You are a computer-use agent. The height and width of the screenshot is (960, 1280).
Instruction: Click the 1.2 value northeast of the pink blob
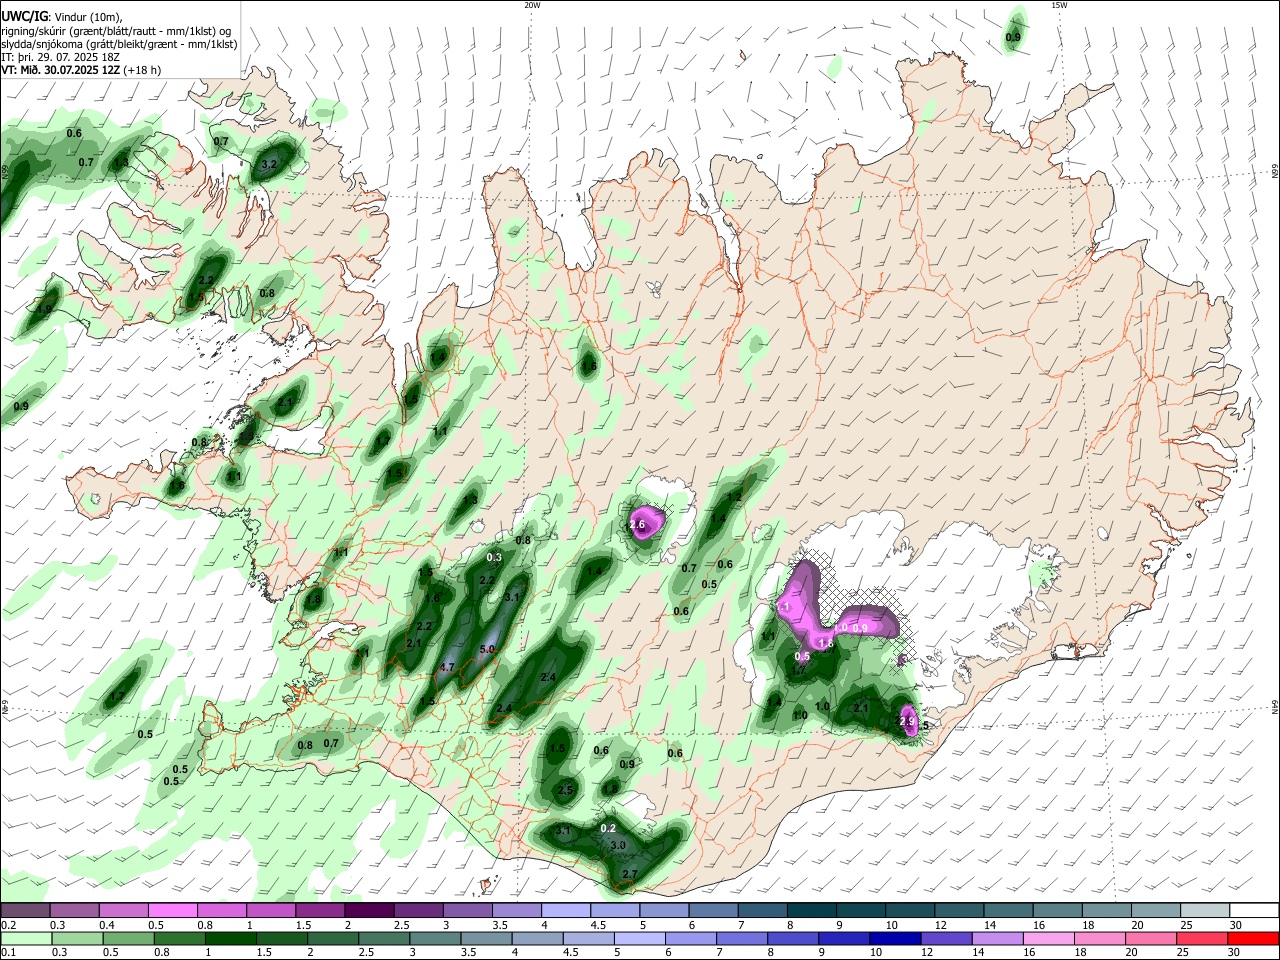point(734,497)
